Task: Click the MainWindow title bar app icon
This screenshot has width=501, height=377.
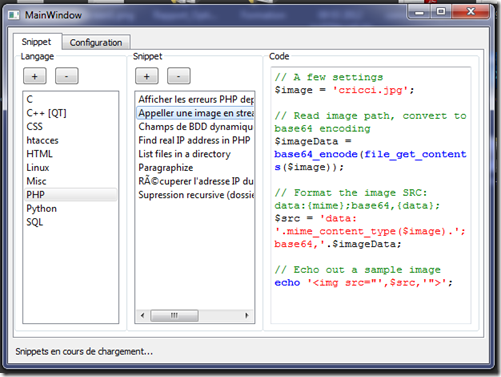Action: pos(14,15)
